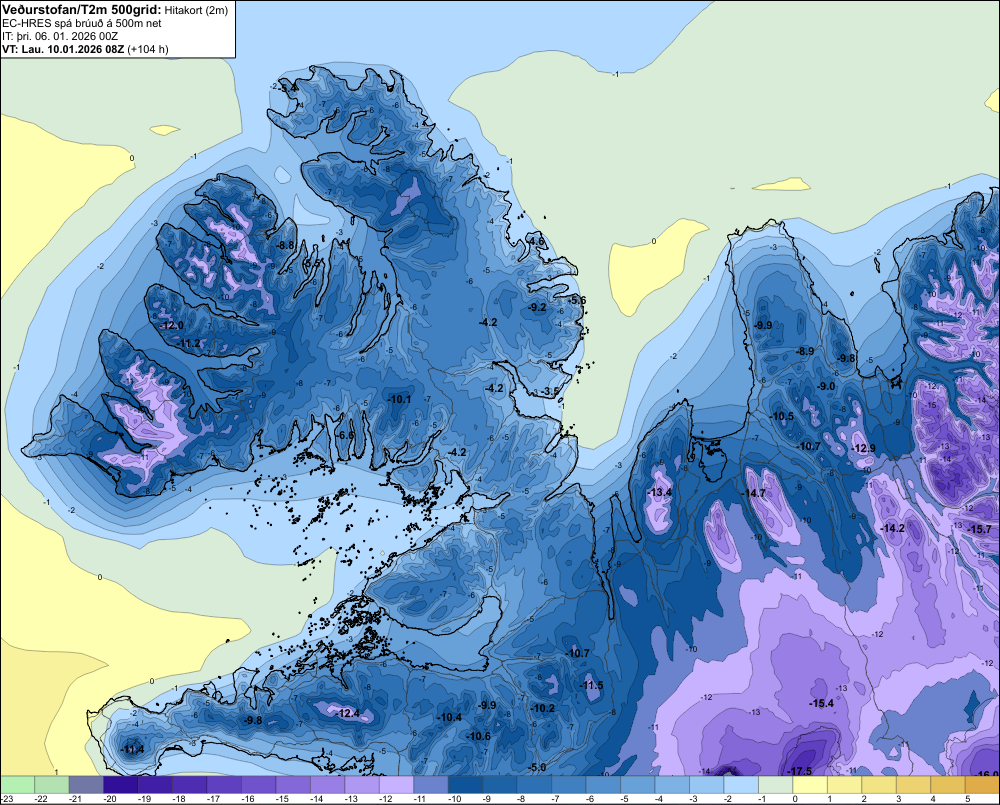Click the -11.2 temperature label
Image resolution: width=1000 pixels, height=805 pixels.
coord(188,344)
